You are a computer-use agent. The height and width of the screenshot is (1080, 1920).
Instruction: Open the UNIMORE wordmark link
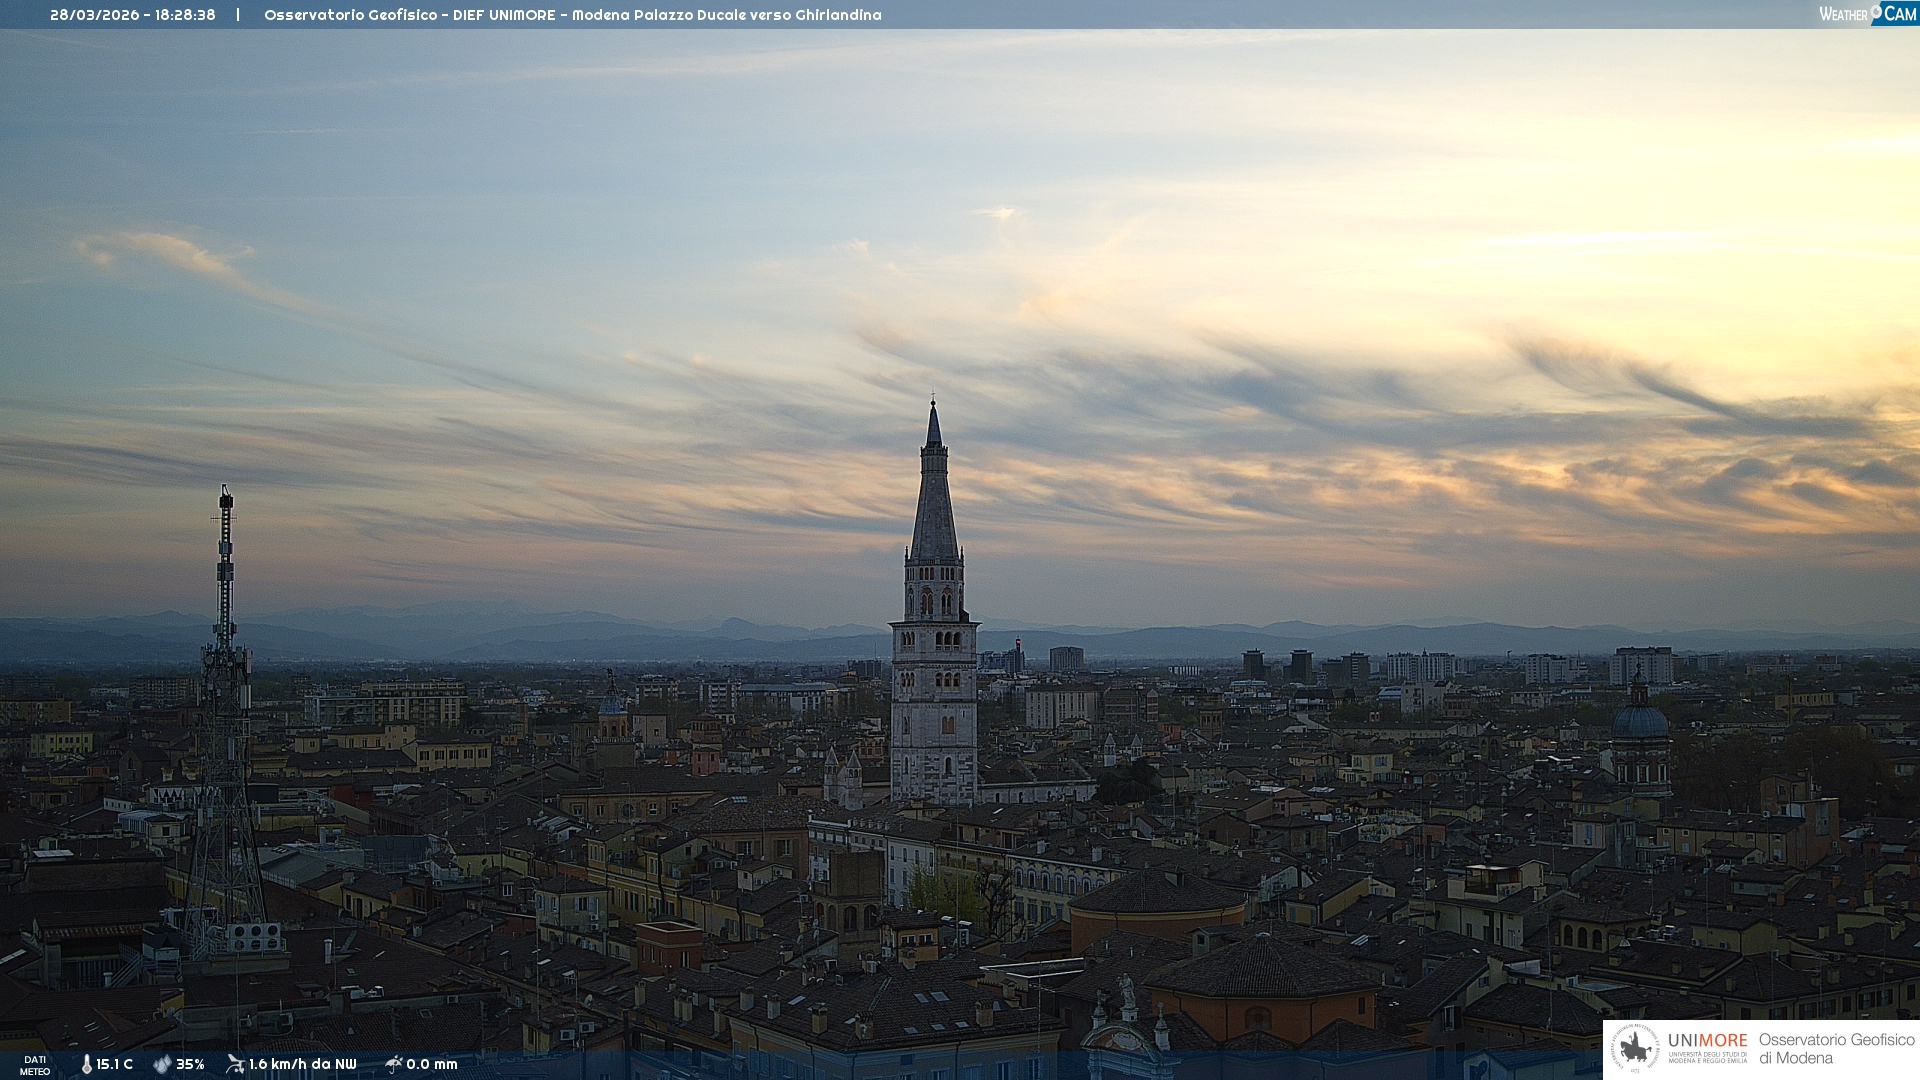pos(1707,1040)
